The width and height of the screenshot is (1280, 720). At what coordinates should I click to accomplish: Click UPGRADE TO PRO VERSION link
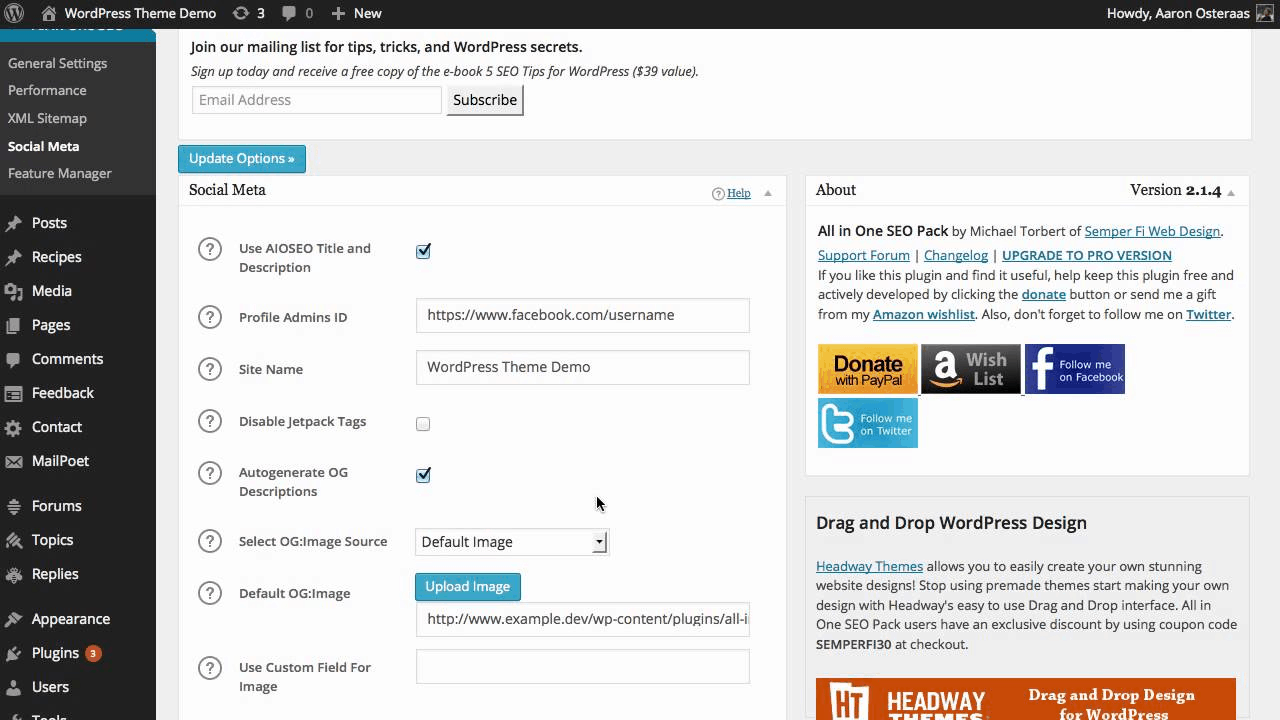1087,255
